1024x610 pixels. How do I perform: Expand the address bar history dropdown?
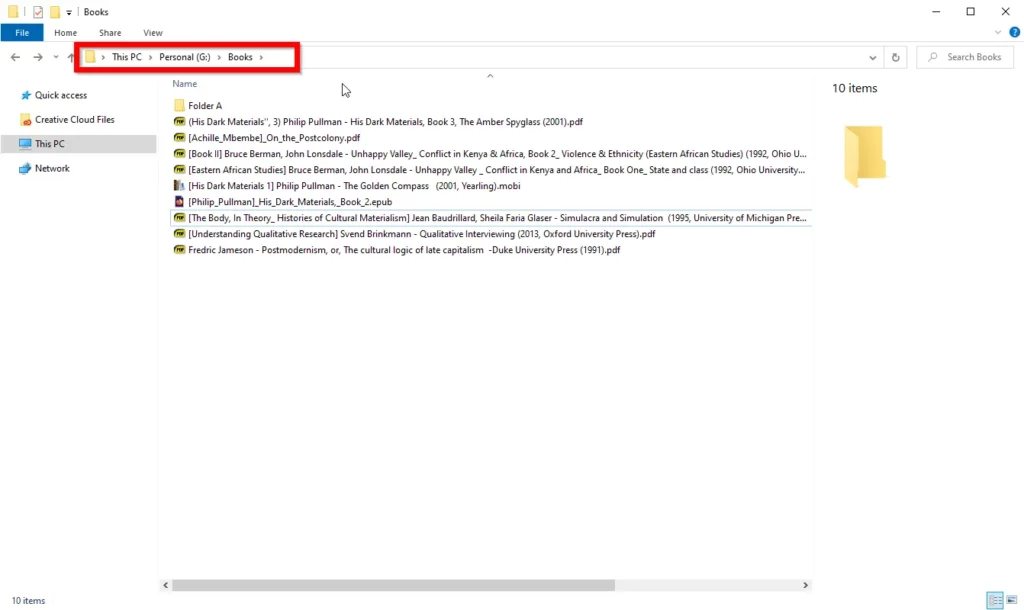(872, 57)
